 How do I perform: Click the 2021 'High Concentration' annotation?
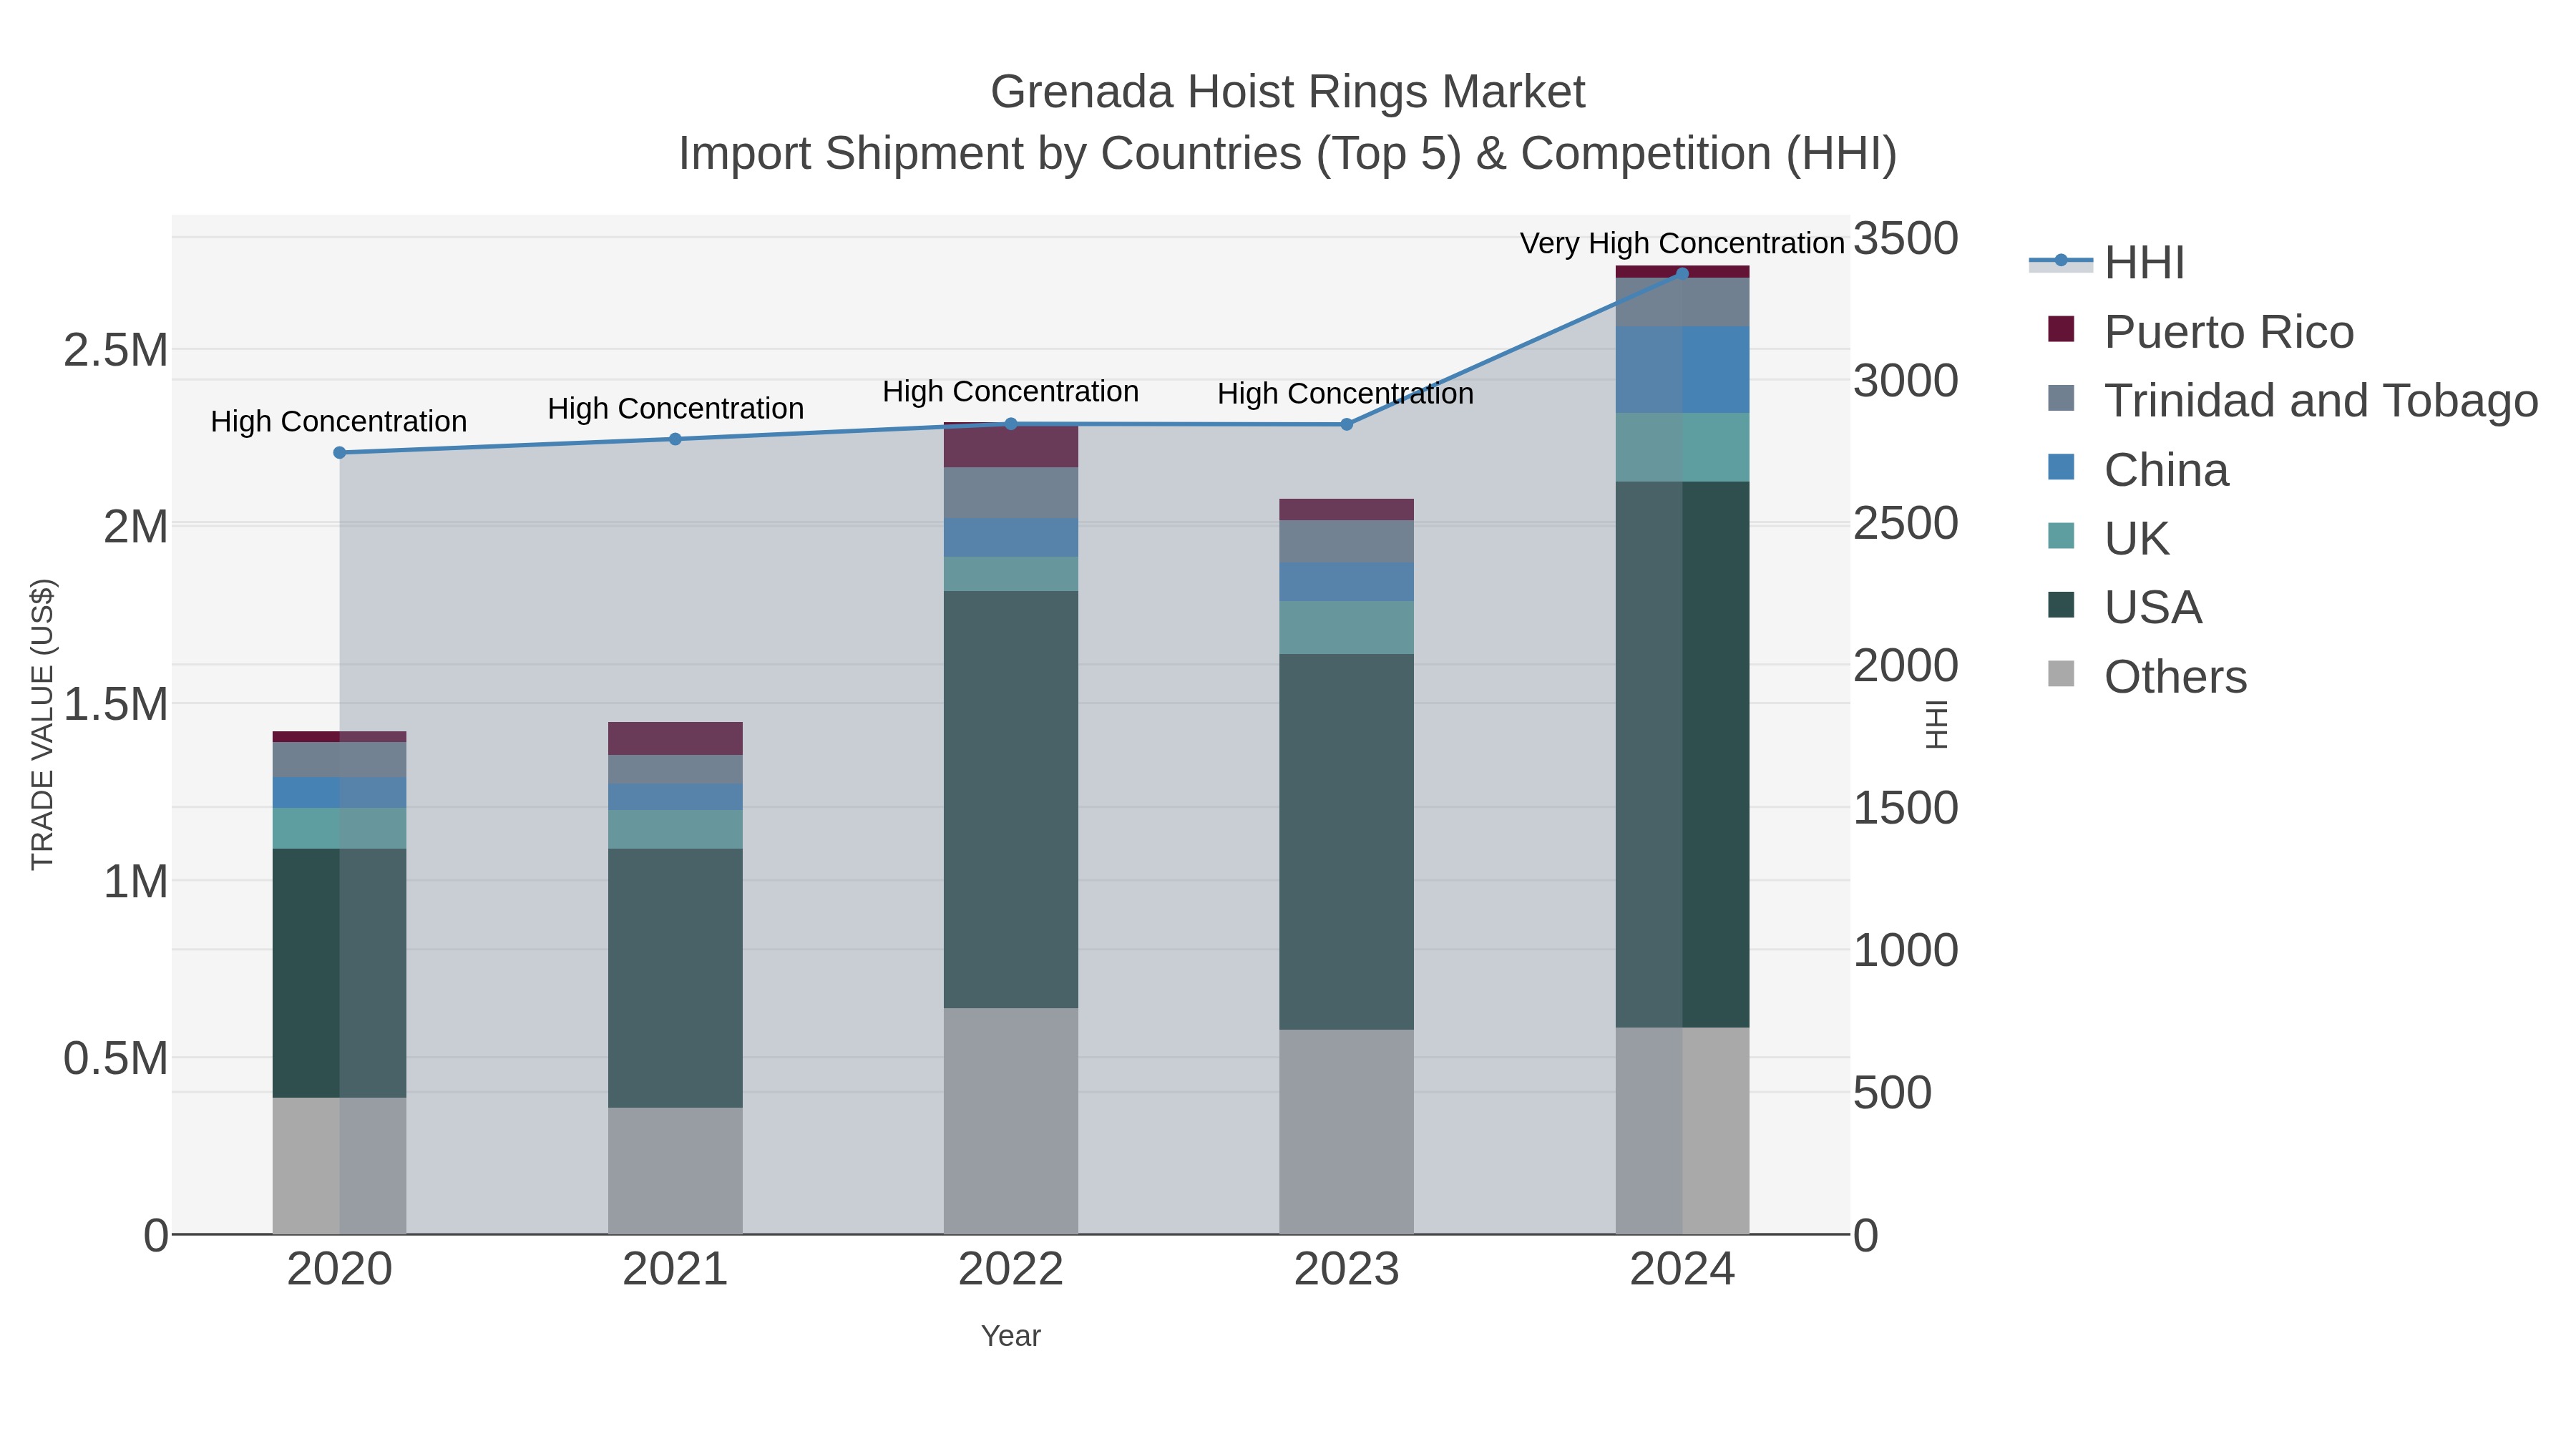[x=675, y=408]
